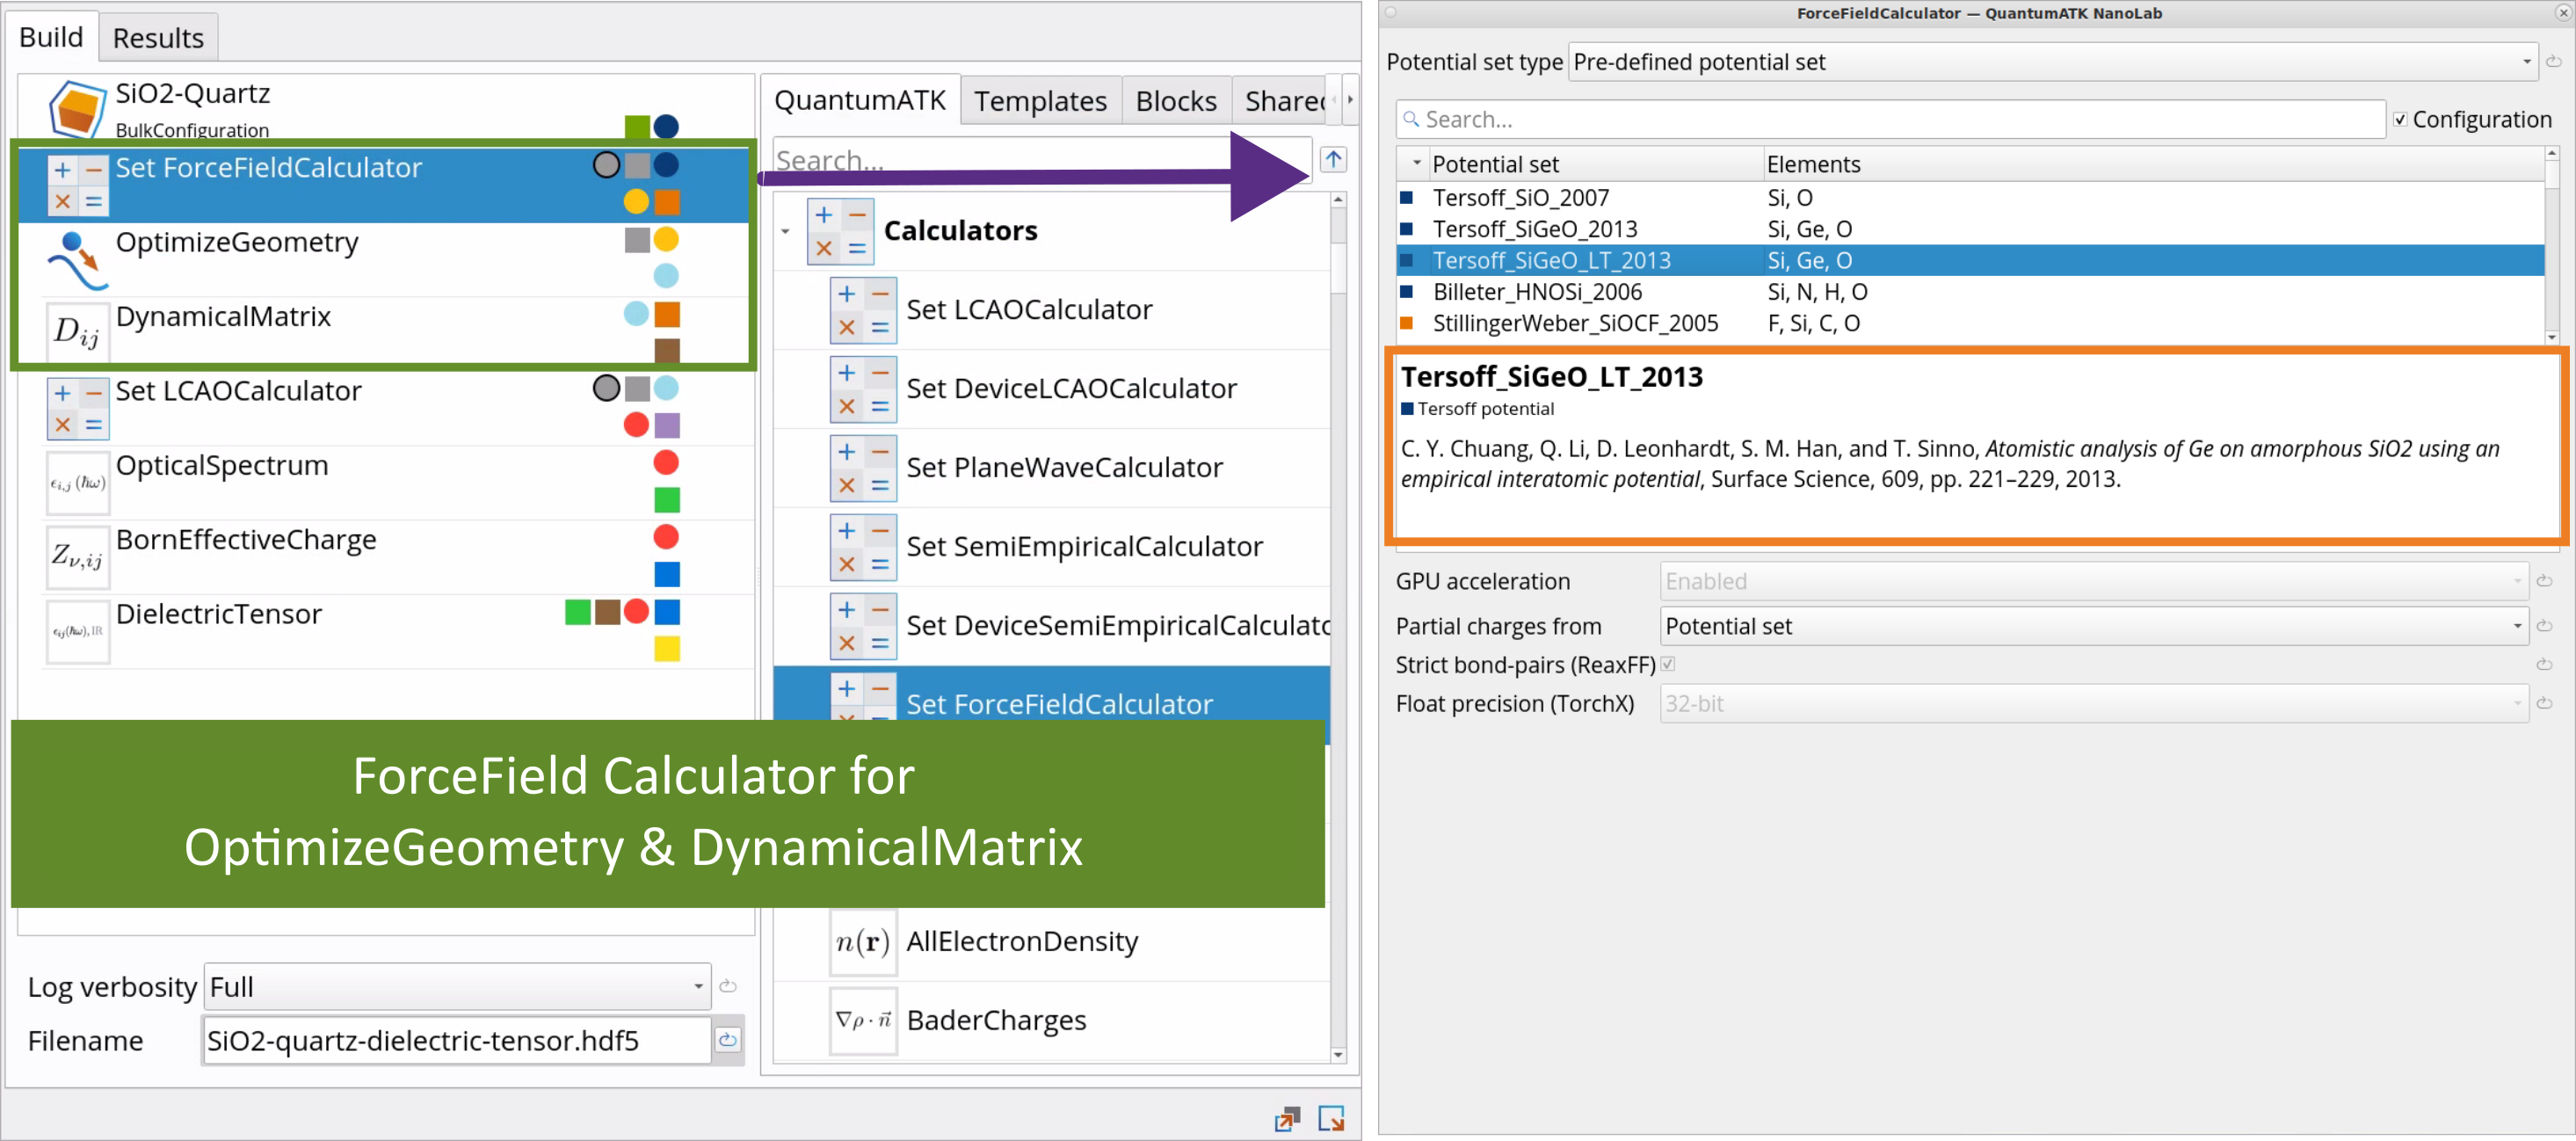Select the OptimizeGeometry workflow item
The width and height of the screenshot is (2576, 1141).
(x=399, y=259)
